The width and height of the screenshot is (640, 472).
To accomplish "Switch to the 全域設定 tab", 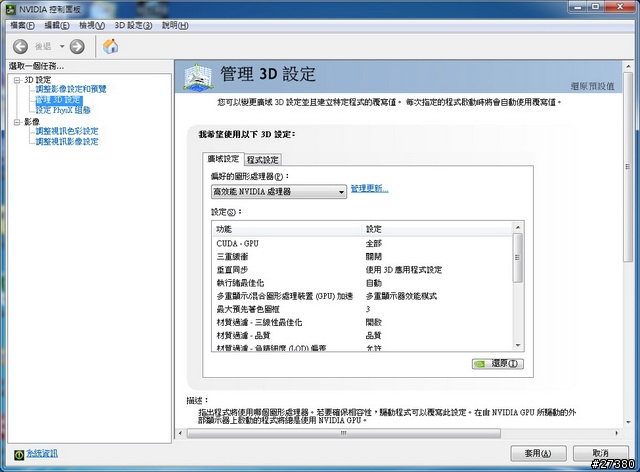I will tap(223, 159).
